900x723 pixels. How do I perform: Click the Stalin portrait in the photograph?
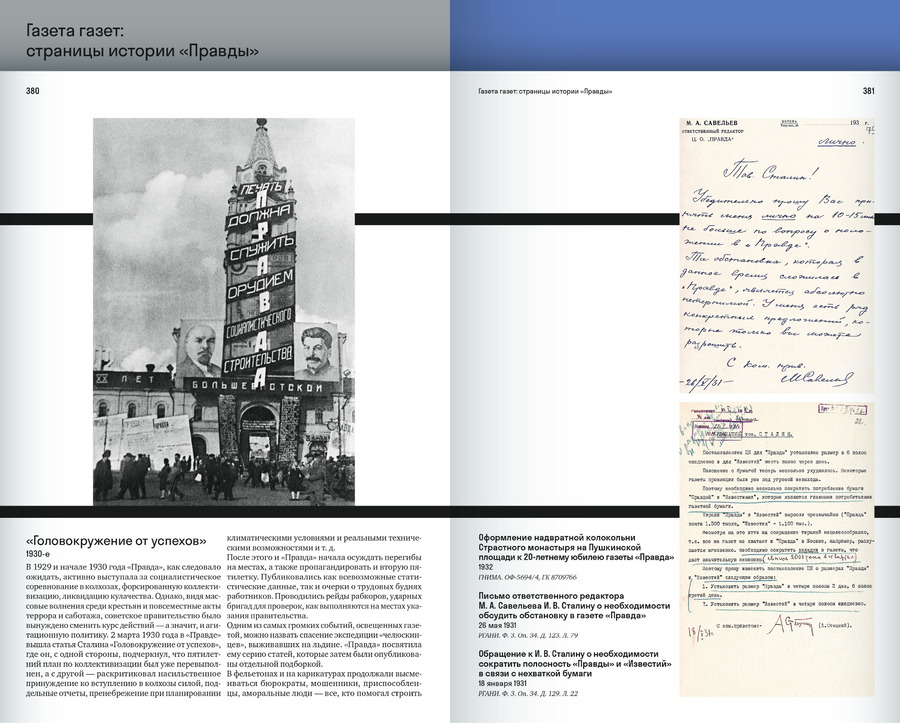tap(316, 352)
